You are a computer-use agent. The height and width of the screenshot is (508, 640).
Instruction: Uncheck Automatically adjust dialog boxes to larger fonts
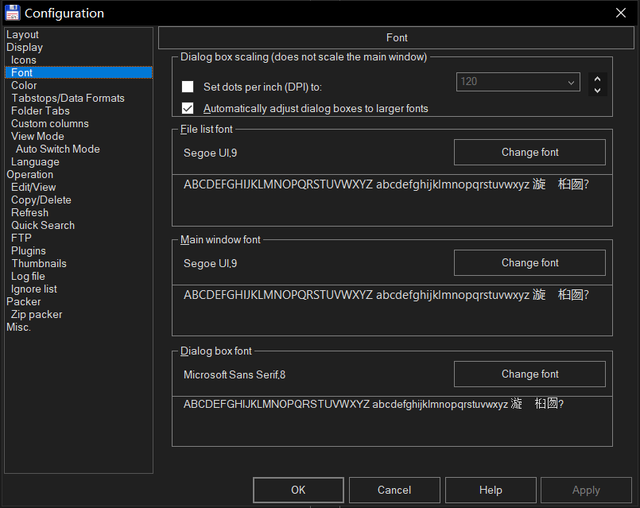(187, 108)
